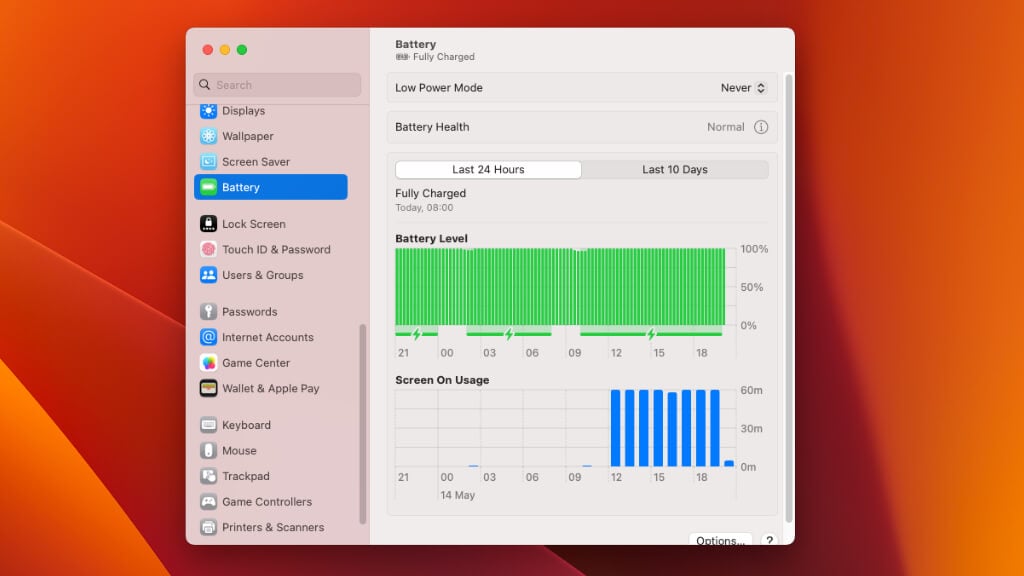Open the Mouse icon in sidebar
The height and width of the screenshot is (576, 1024).
[x=208, y=450]
